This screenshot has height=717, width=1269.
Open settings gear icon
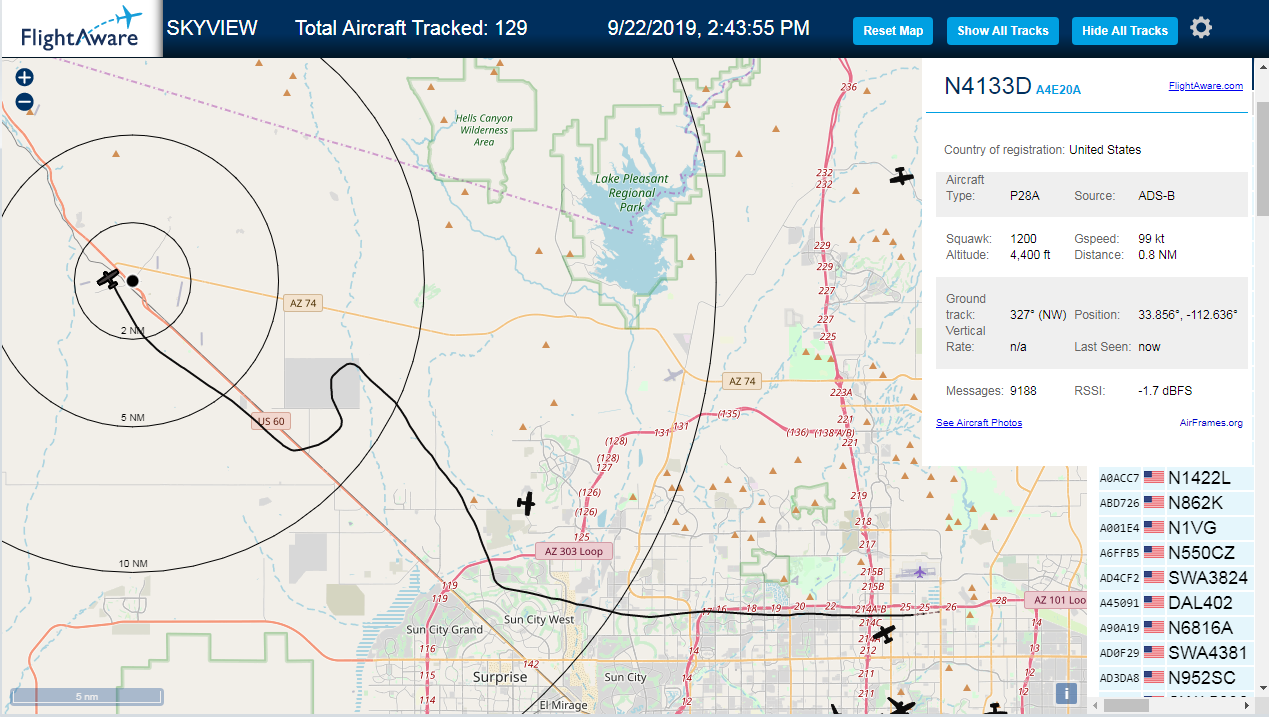[x=1201, y=28]
